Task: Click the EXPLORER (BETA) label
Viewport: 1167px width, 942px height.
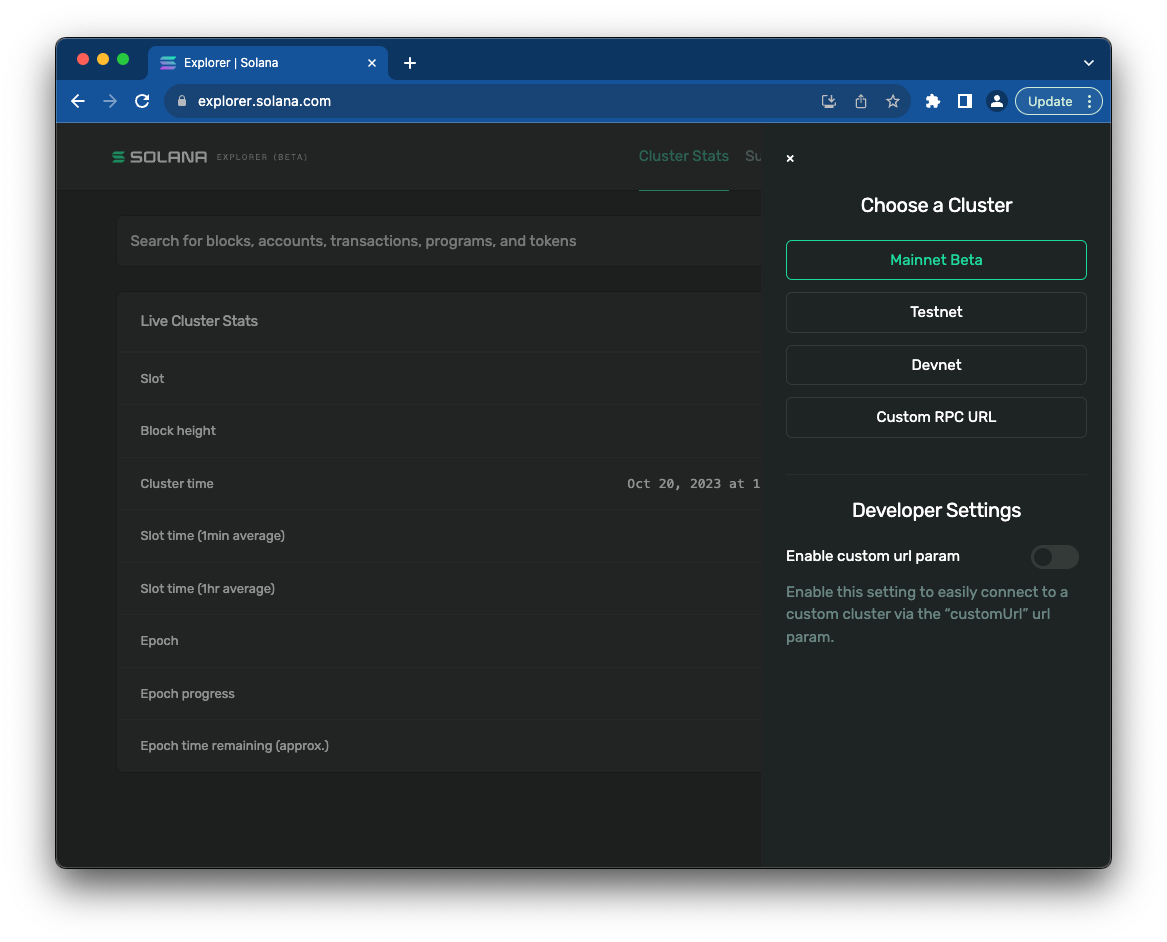Action: pyautogui.click(x=262, y=157)
